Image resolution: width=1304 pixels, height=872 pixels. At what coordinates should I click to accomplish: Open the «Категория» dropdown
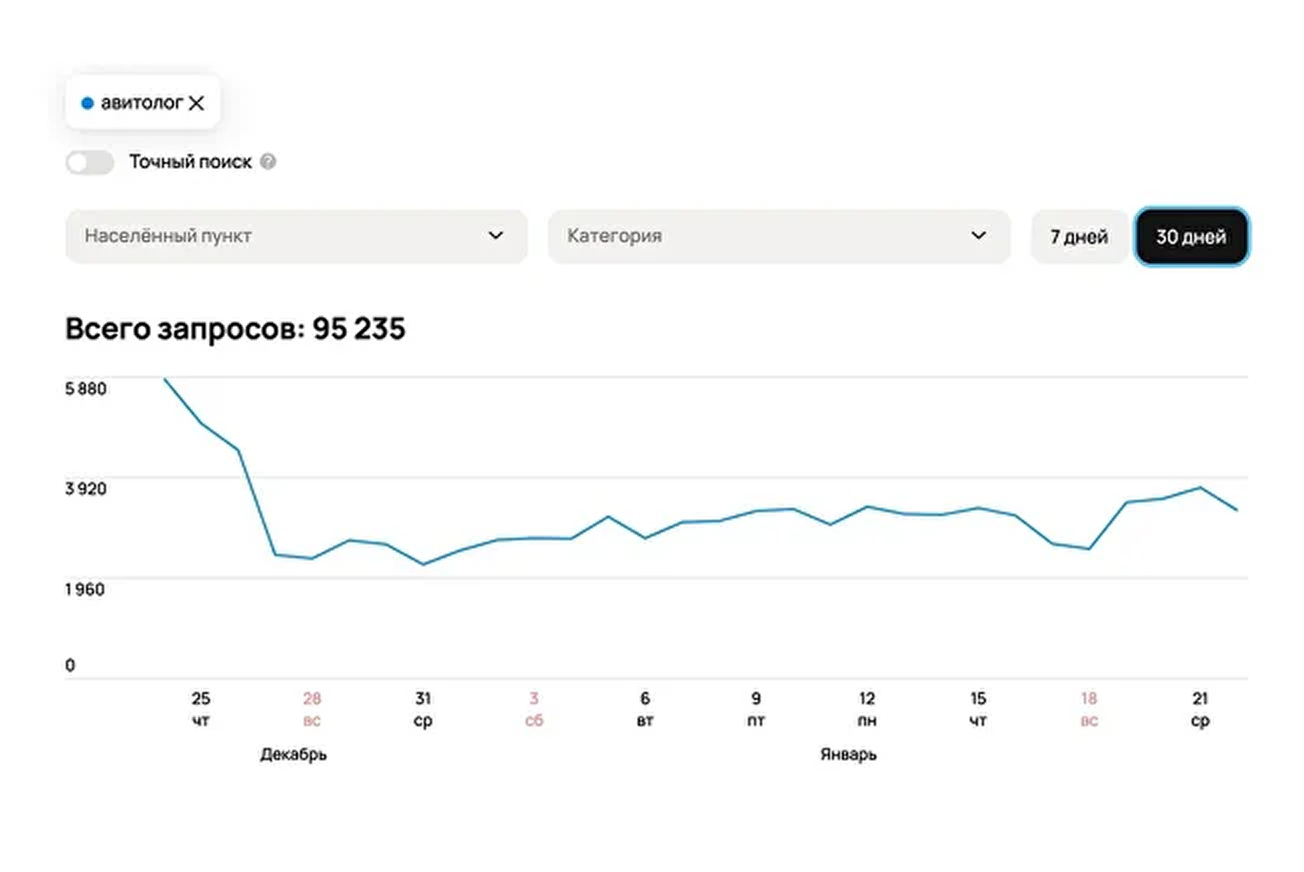click(x=779, y=236)
